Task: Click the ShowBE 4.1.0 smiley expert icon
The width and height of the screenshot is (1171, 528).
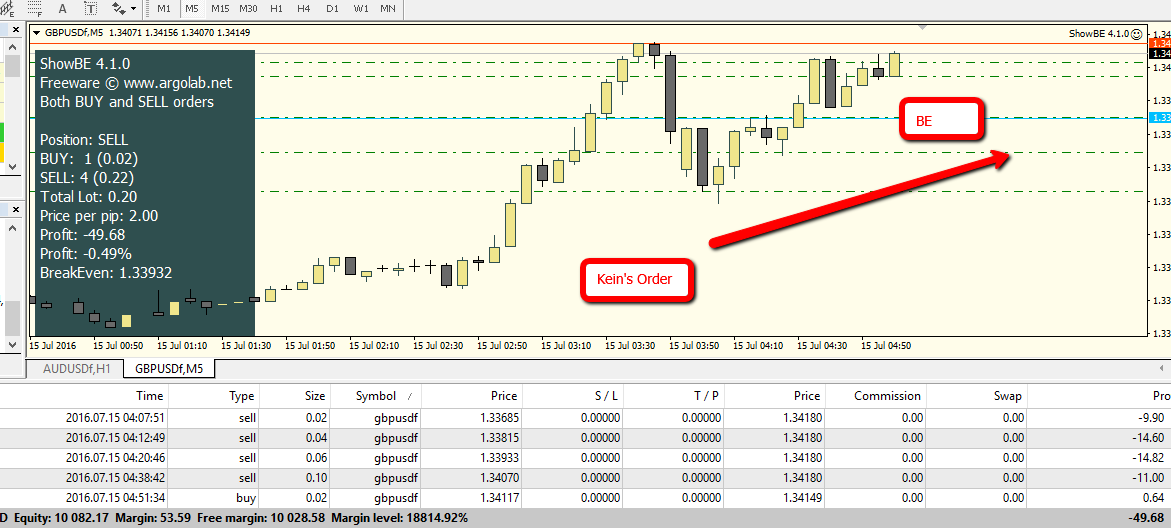Action: [x=1136, y=34]
